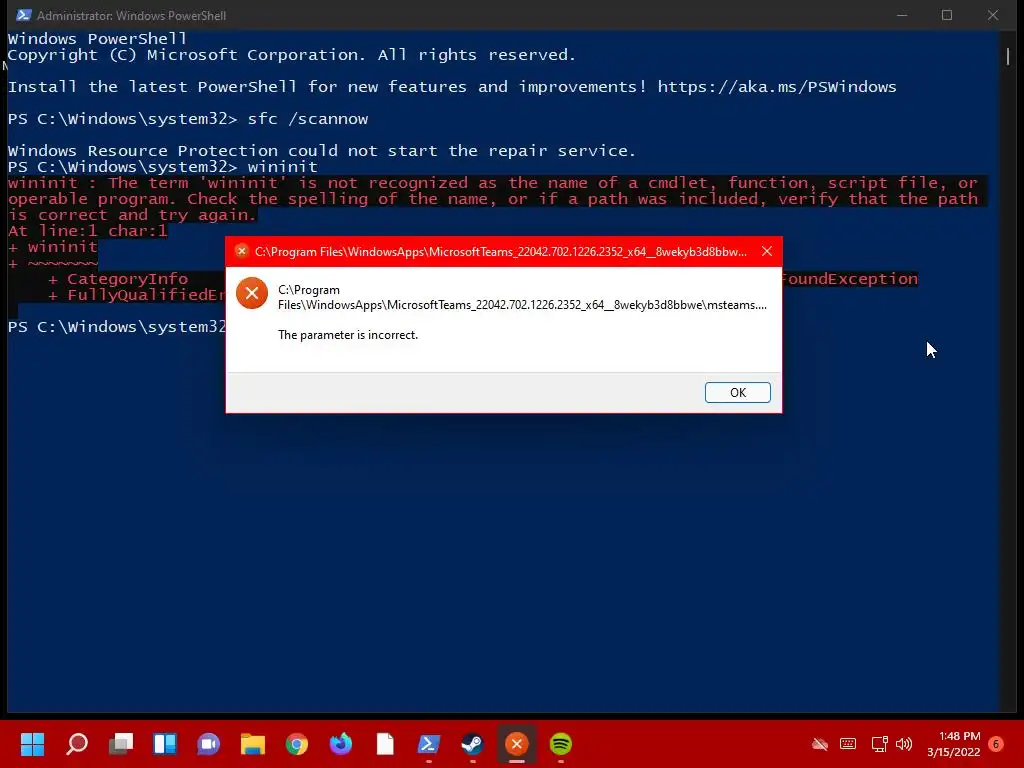Click the 'Copyright (C) Microsoft Corporation' line
The height and width of the screenshot is (768, 1024).
[x=292, y=55]
